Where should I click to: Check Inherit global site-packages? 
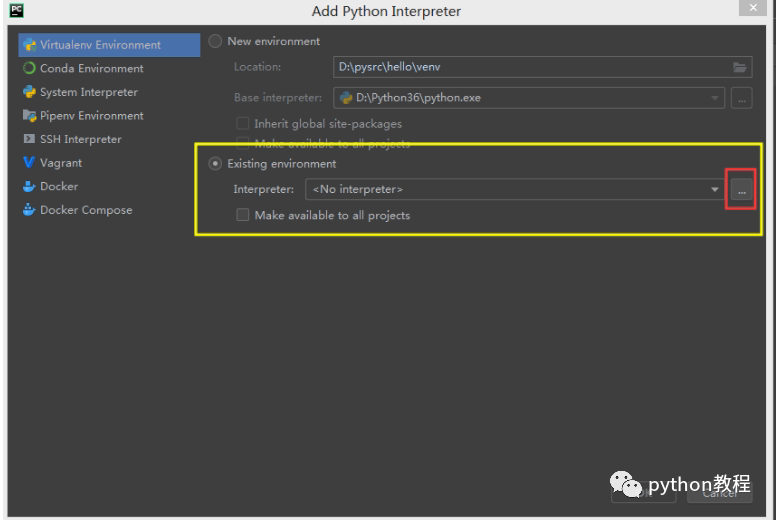click(242, 123)
